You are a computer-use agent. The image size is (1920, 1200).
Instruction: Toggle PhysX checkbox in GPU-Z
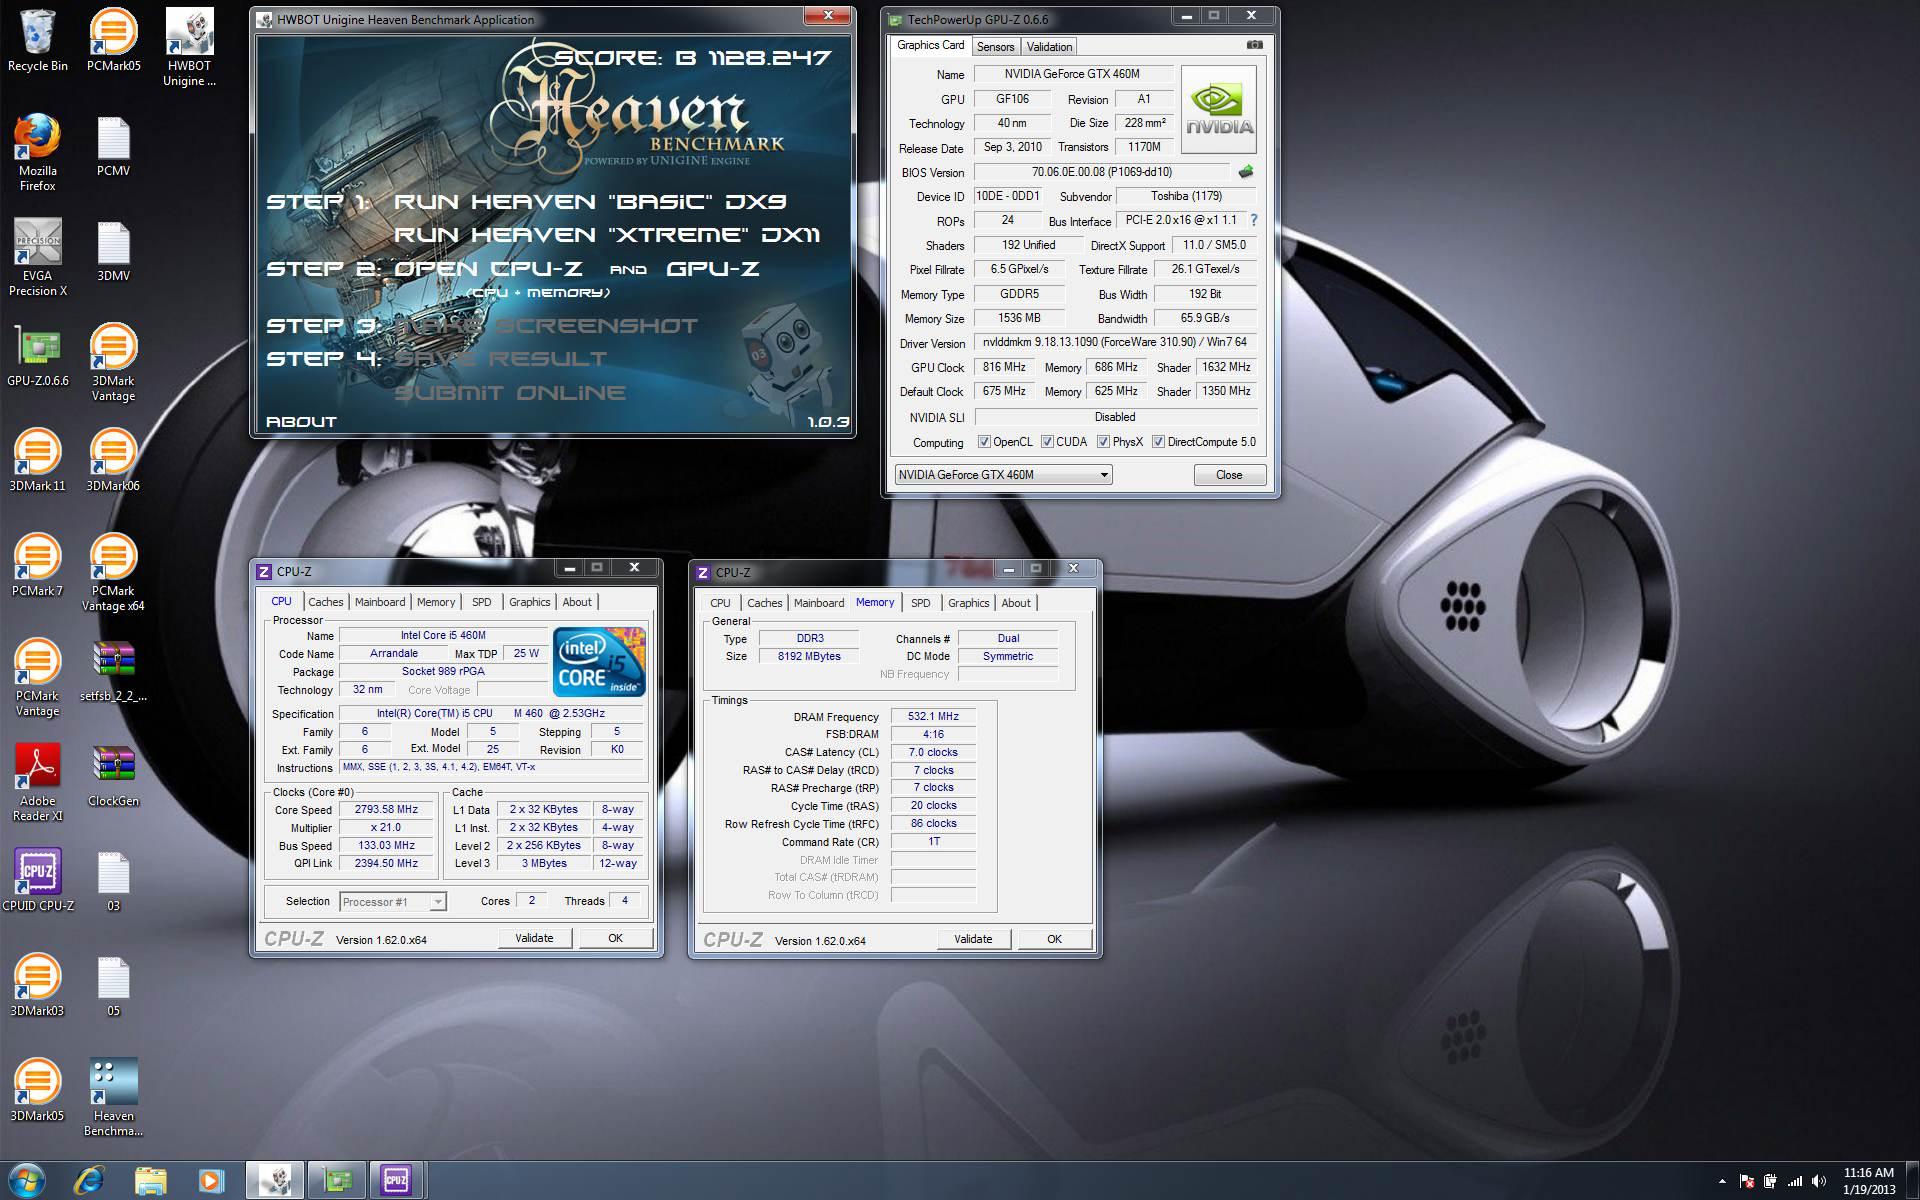point(1103,442)
